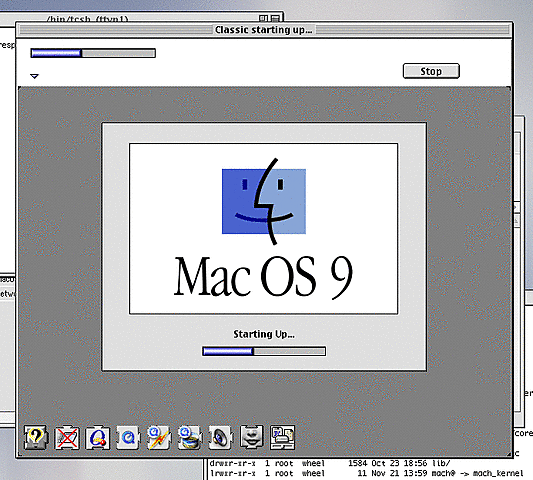
Task: Click the Mac OS 9 Finder face logo
Action: (264, 201)
